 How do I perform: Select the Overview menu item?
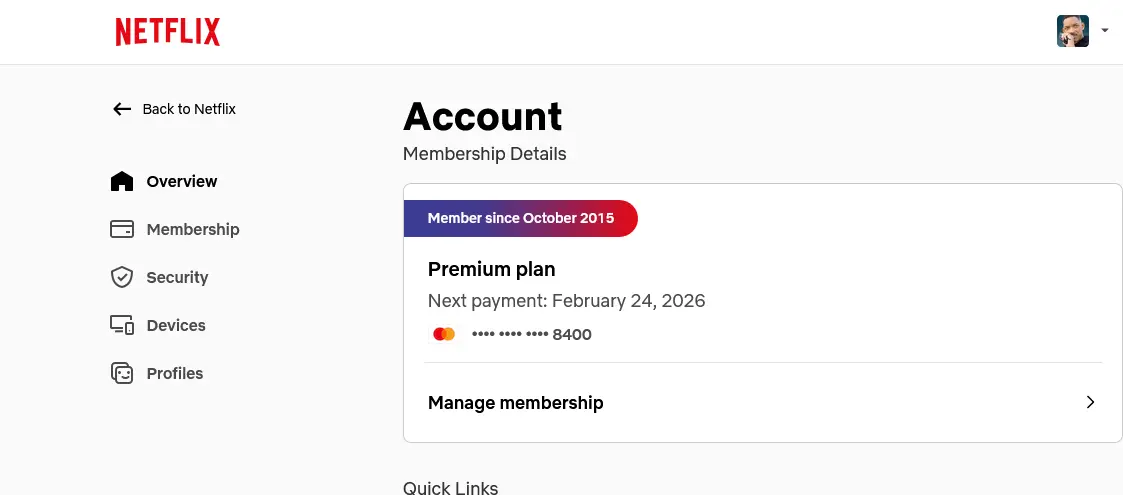(164, 181)
